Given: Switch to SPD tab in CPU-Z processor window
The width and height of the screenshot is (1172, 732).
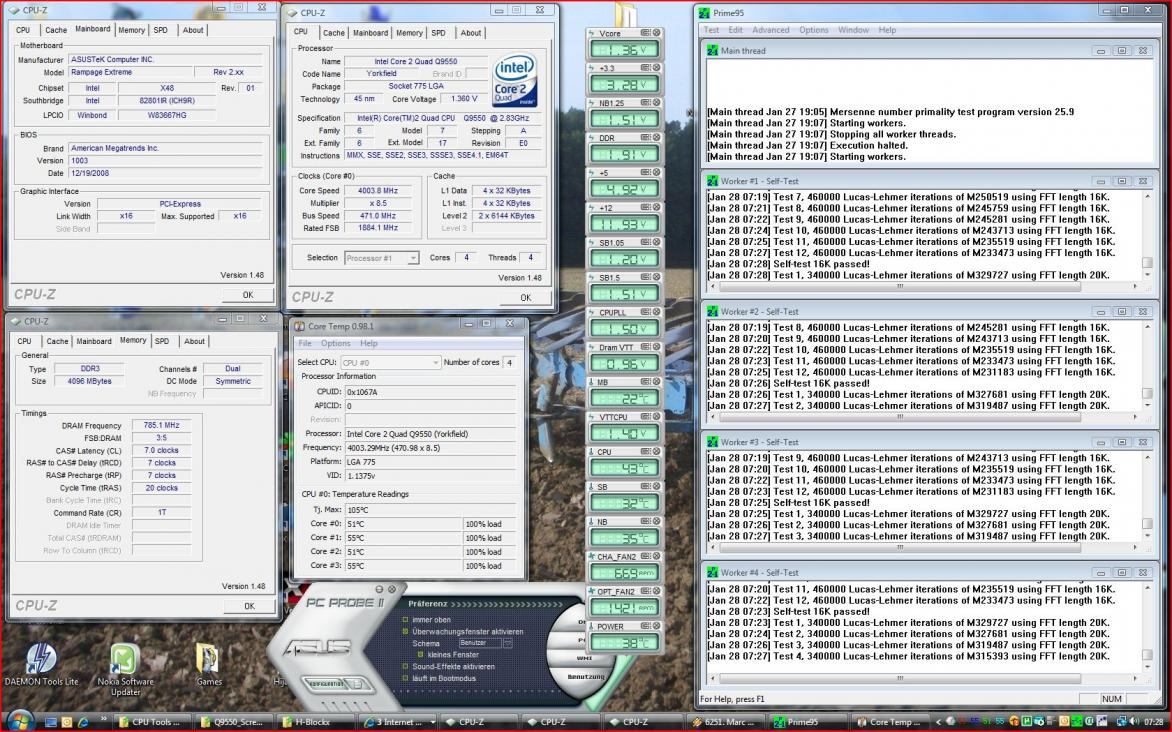Looking at the screenshot, I should [439, 33].
